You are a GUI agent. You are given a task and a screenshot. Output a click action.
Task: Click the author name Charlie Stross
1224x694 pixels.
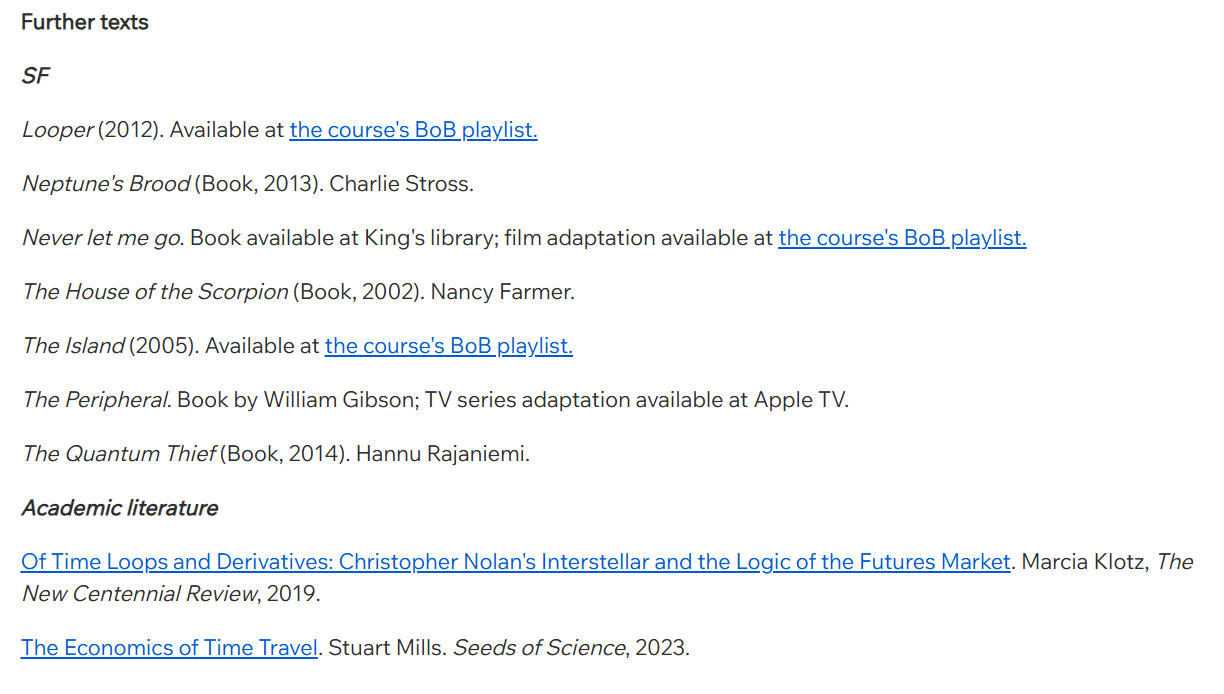point(401,184)
